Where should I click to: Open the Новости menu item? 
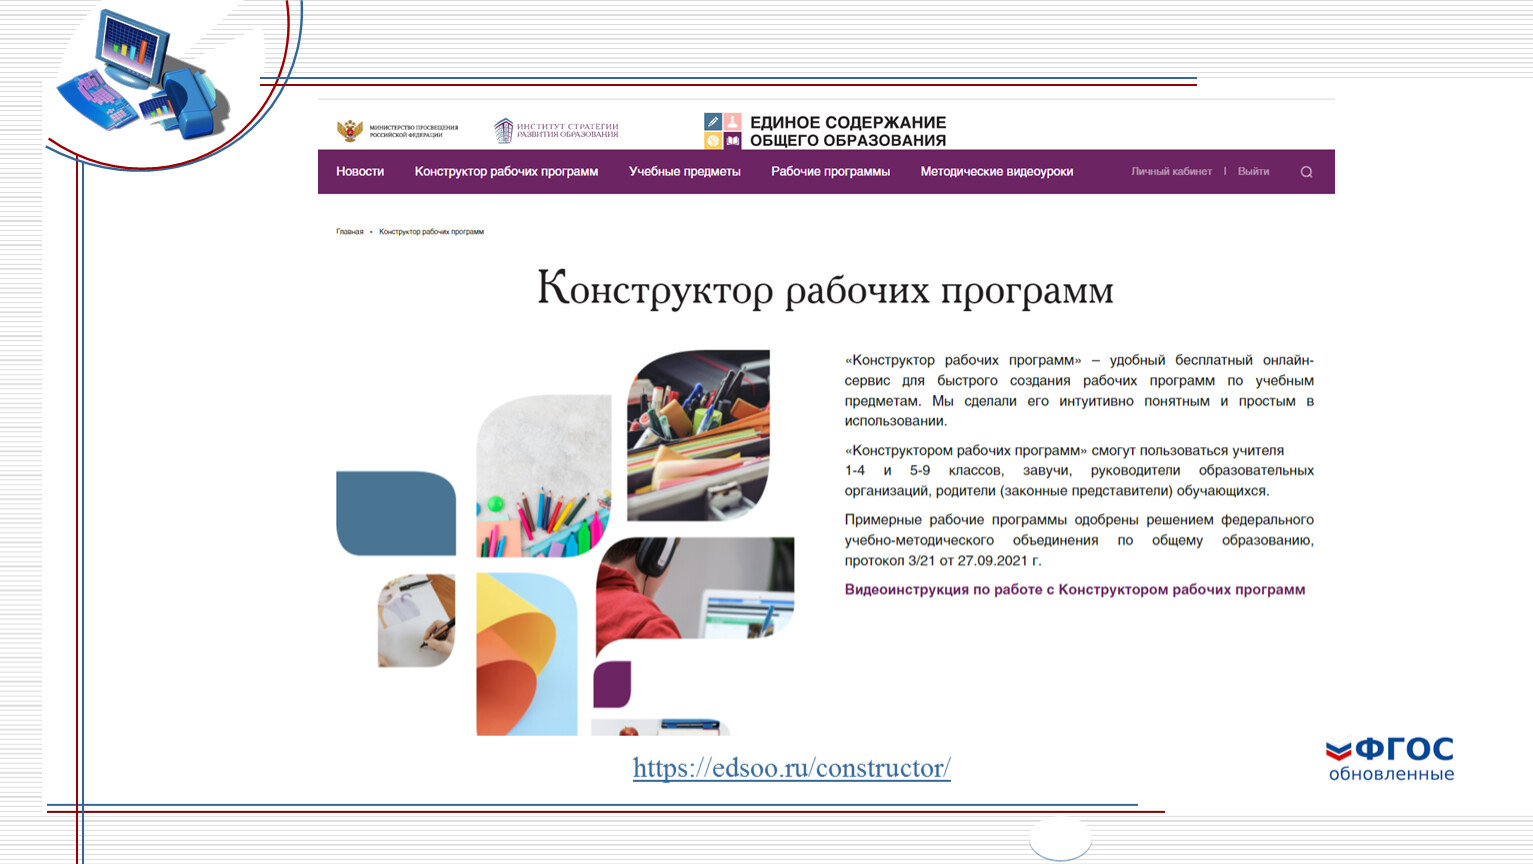360,172
